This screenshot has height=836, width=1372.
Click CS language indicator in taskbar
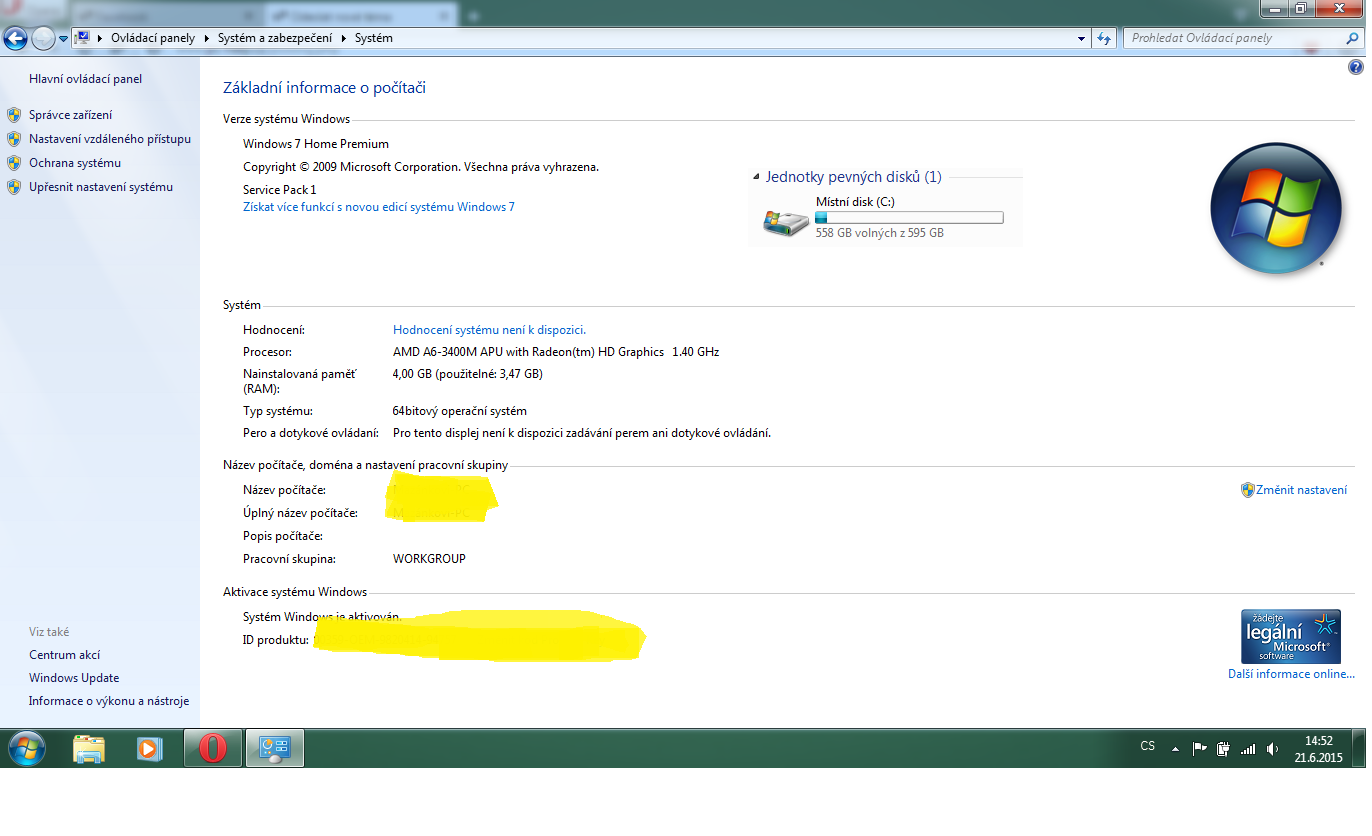pos(1148,747)
